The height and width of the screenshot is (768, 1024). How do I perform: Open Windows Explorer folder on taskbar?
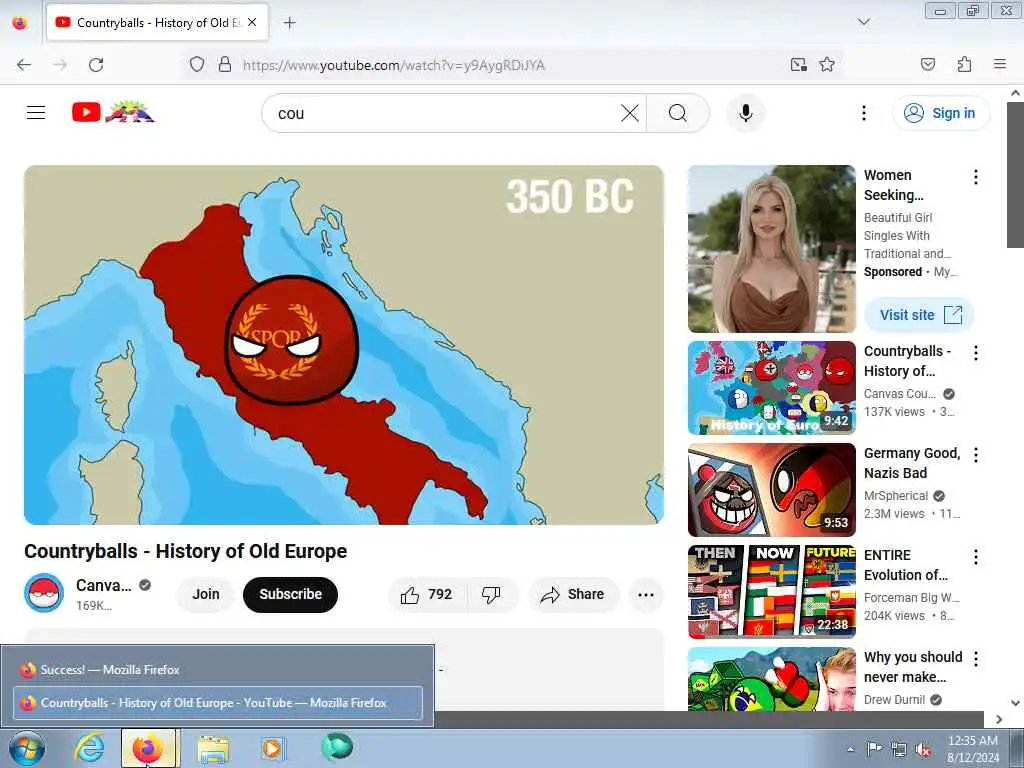tap(213, 748)
